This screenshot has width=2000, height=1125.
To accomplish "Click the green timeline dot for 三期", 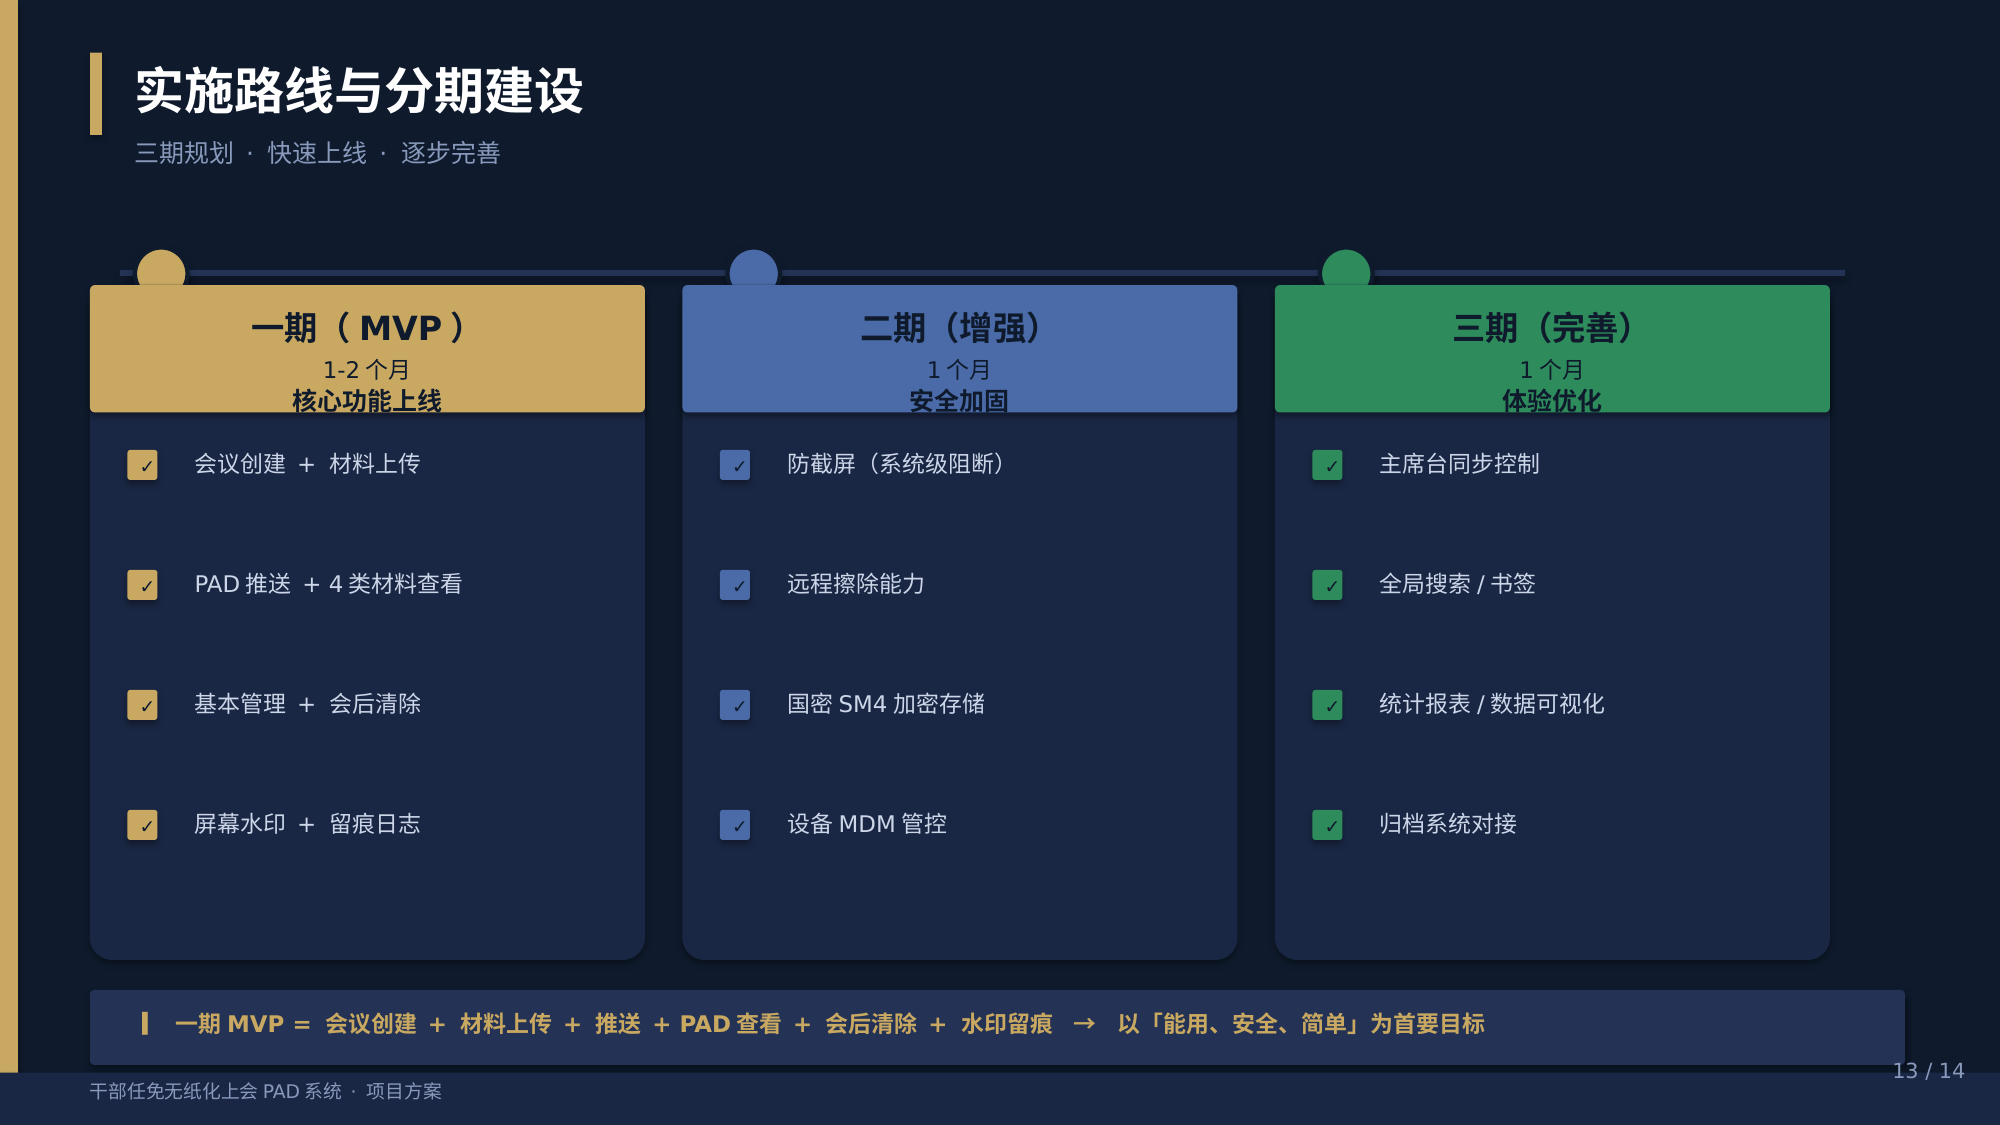I will coord(1346,270).
